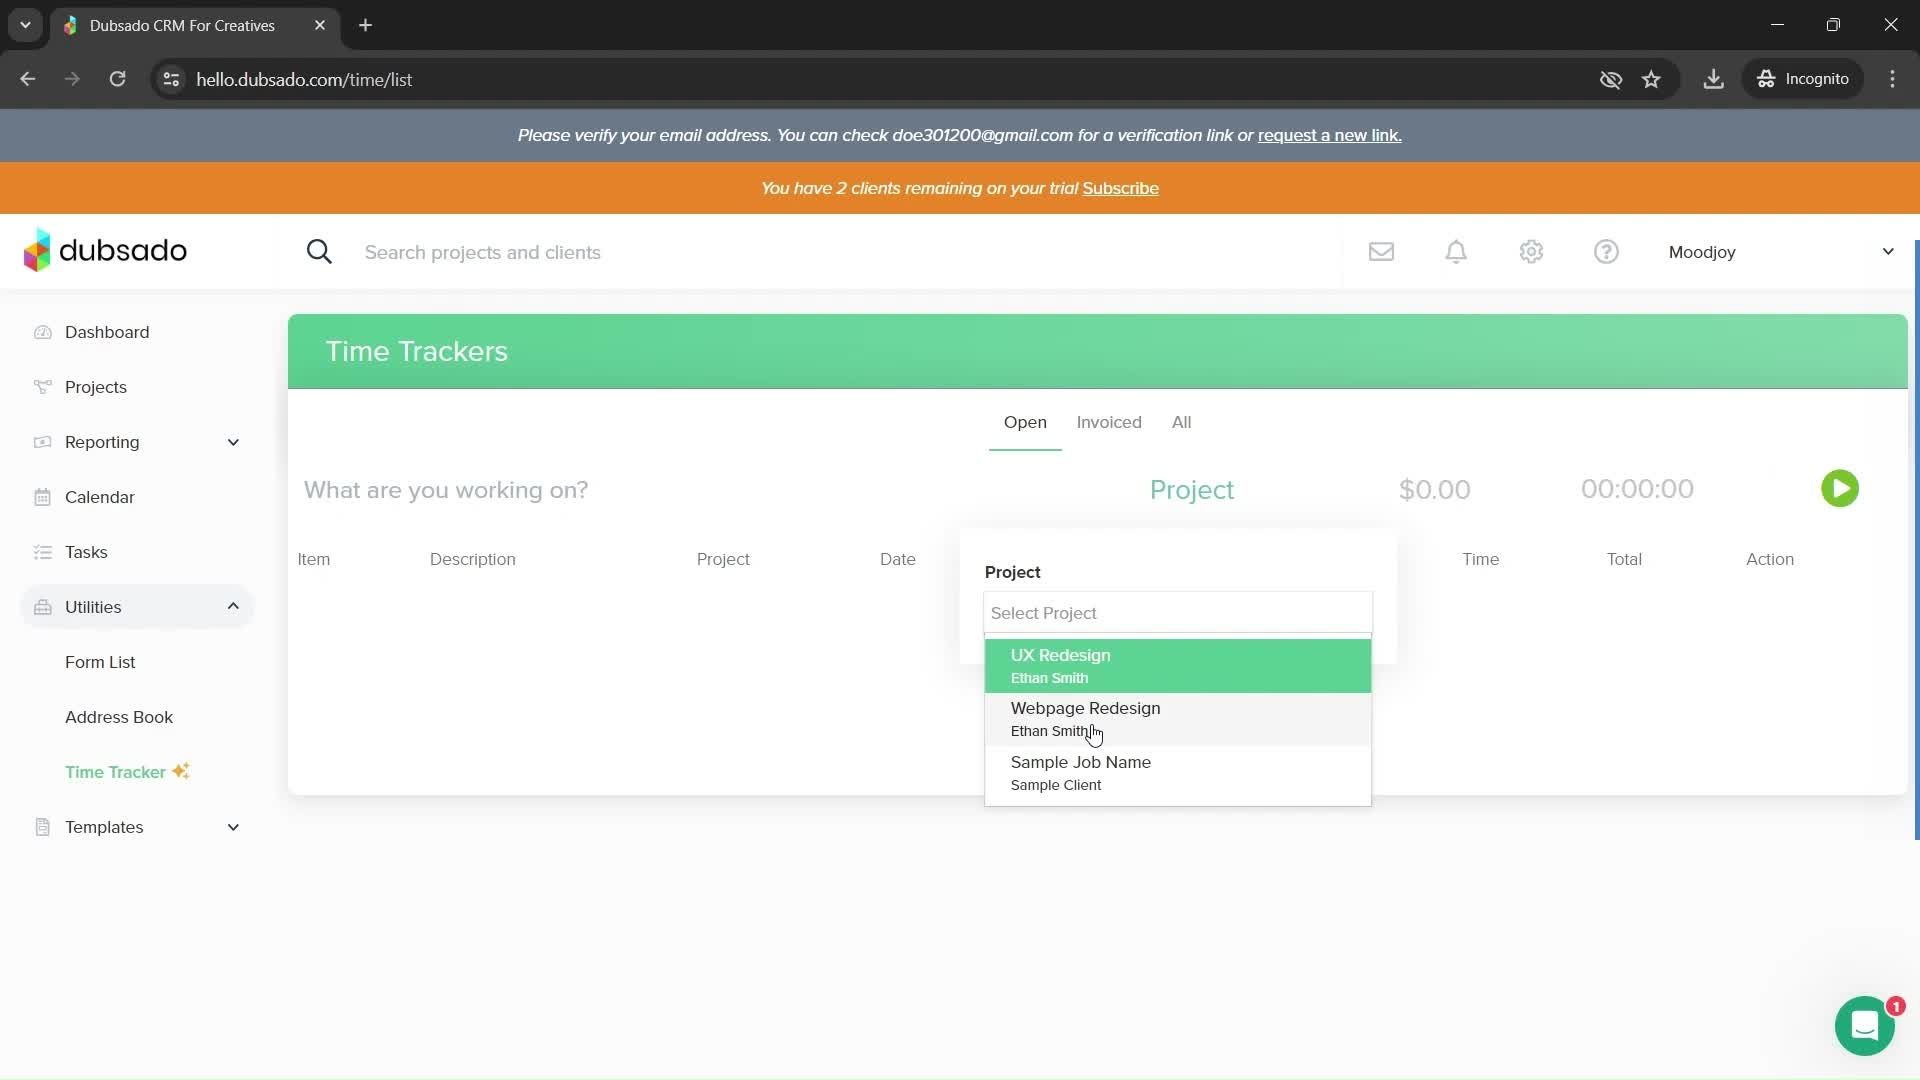The image size is (1920, 1080).
Task: Open Projects in the sidebar
Action: tap(96, 387)
